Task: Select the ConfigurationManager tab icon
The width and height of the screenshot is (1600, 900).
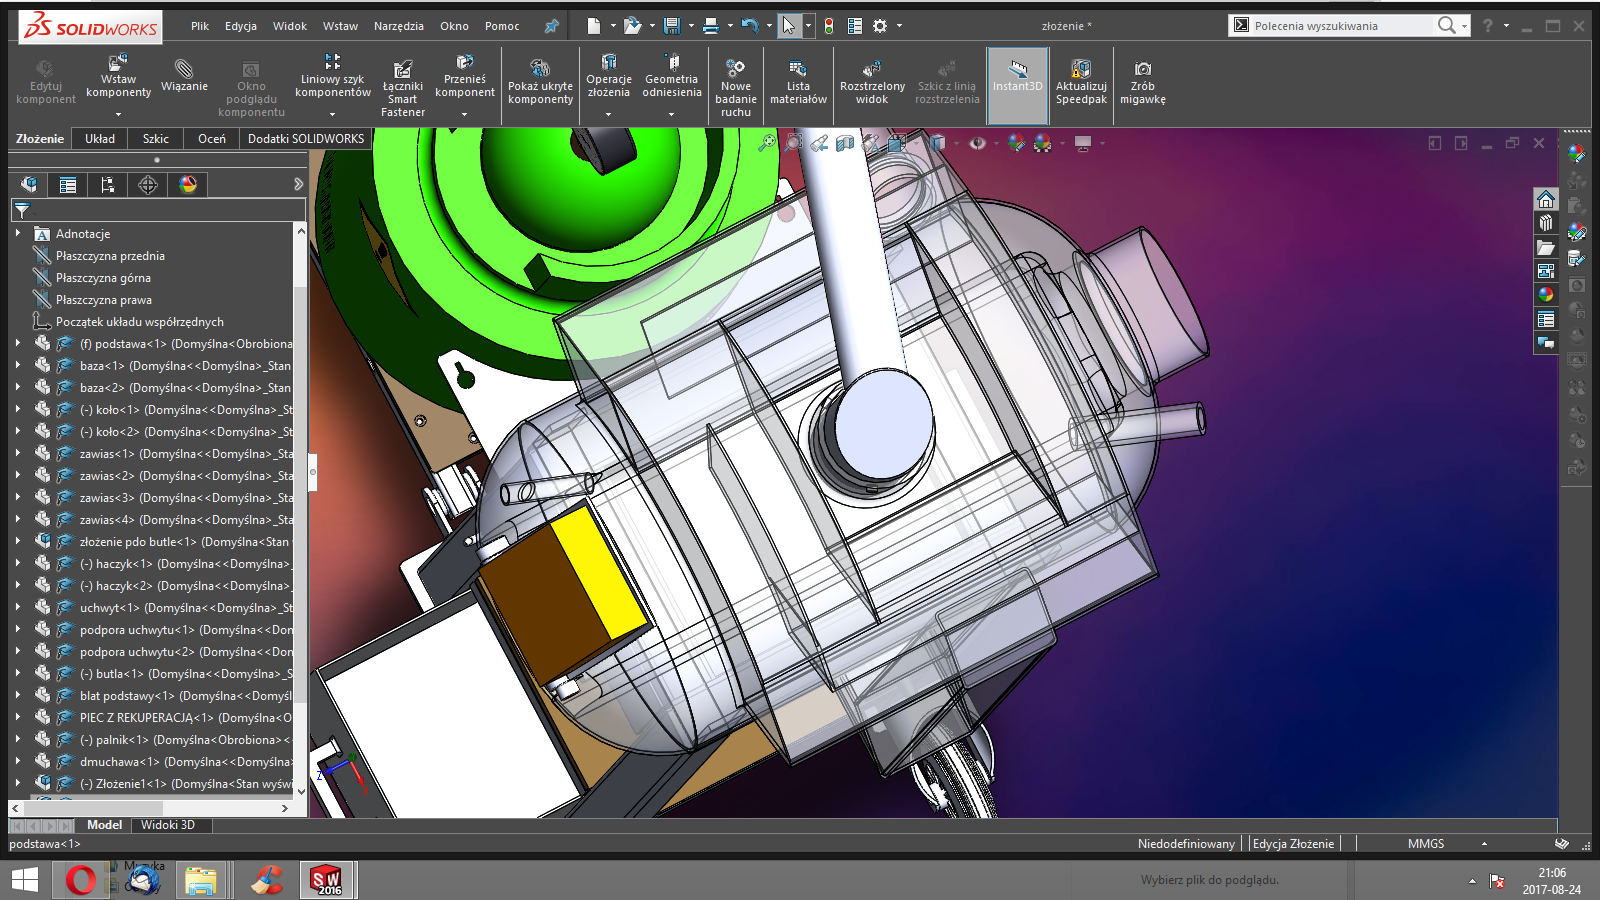Action: coord(109,184)
